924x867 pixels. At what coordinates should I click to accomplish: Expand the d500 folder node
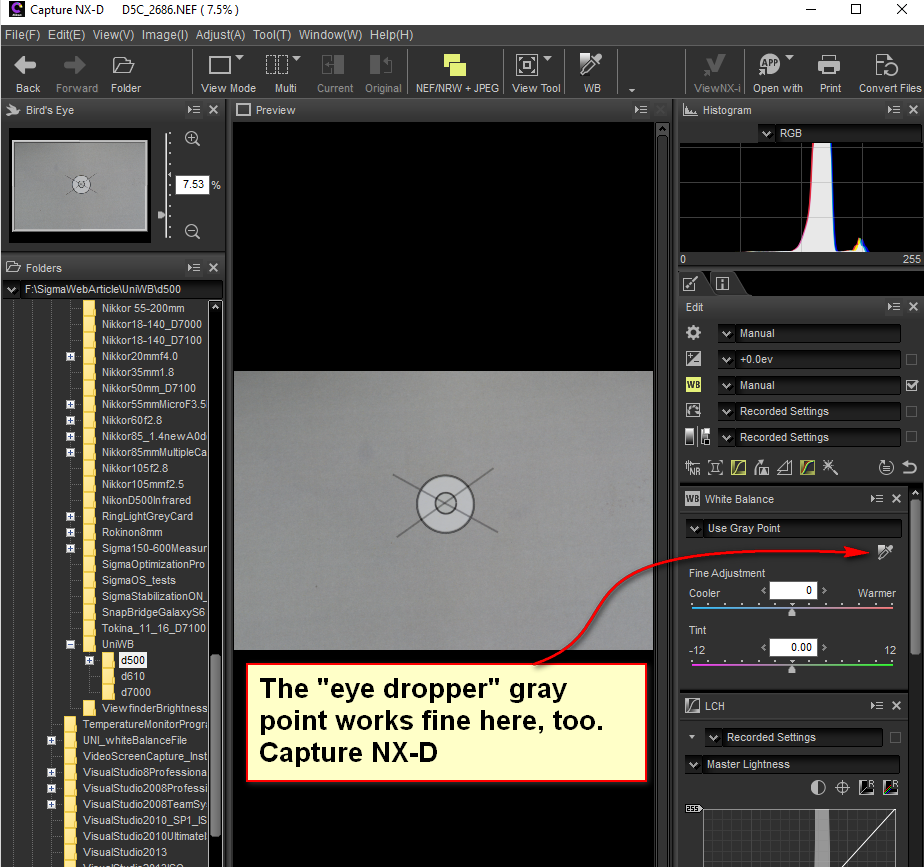90,660
